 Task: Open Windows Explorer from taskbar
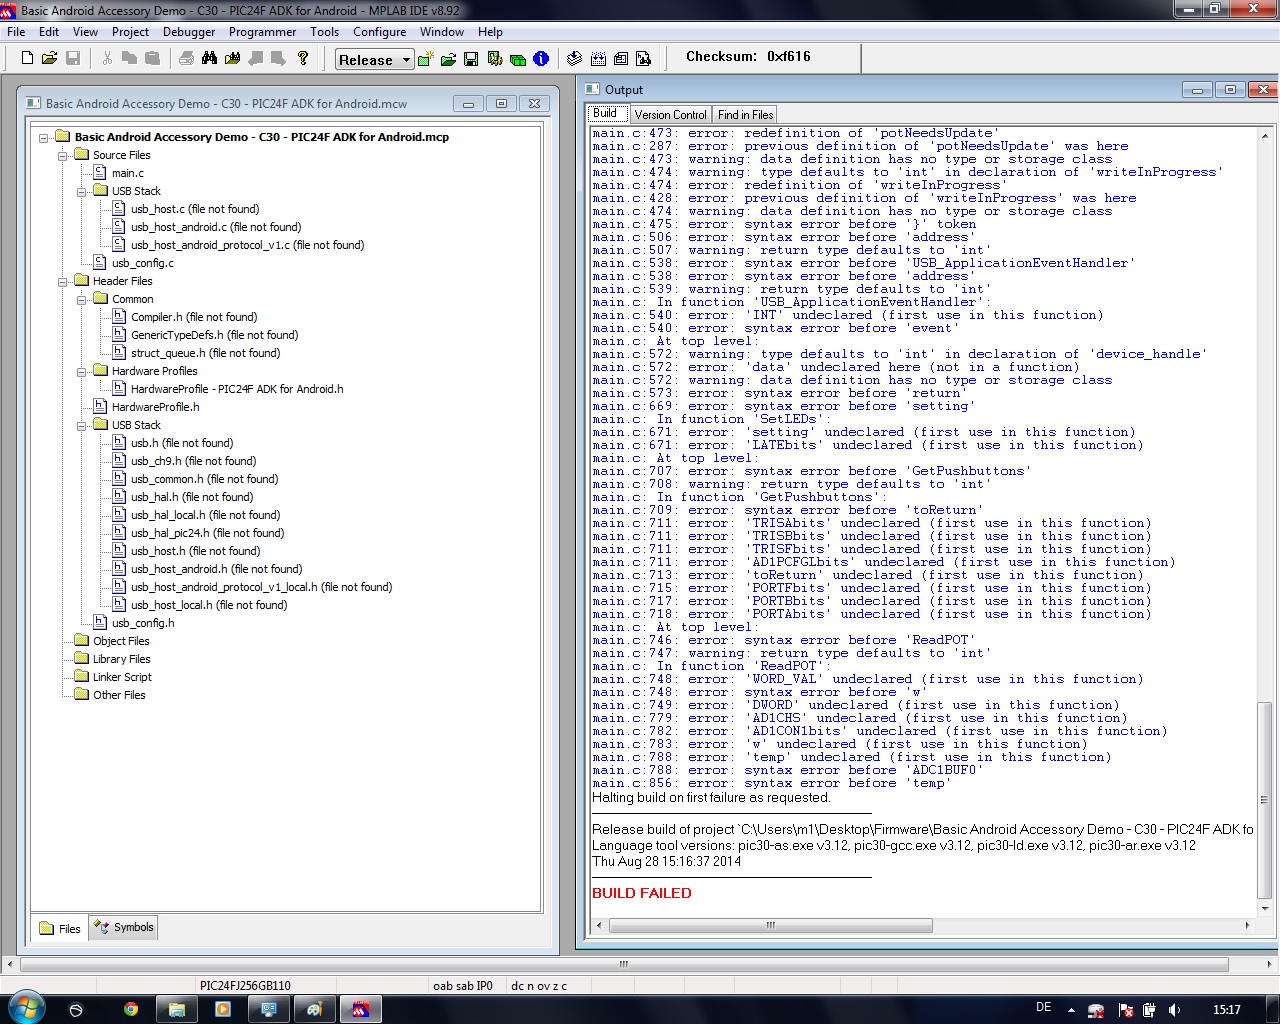[x=177, y=1009]
